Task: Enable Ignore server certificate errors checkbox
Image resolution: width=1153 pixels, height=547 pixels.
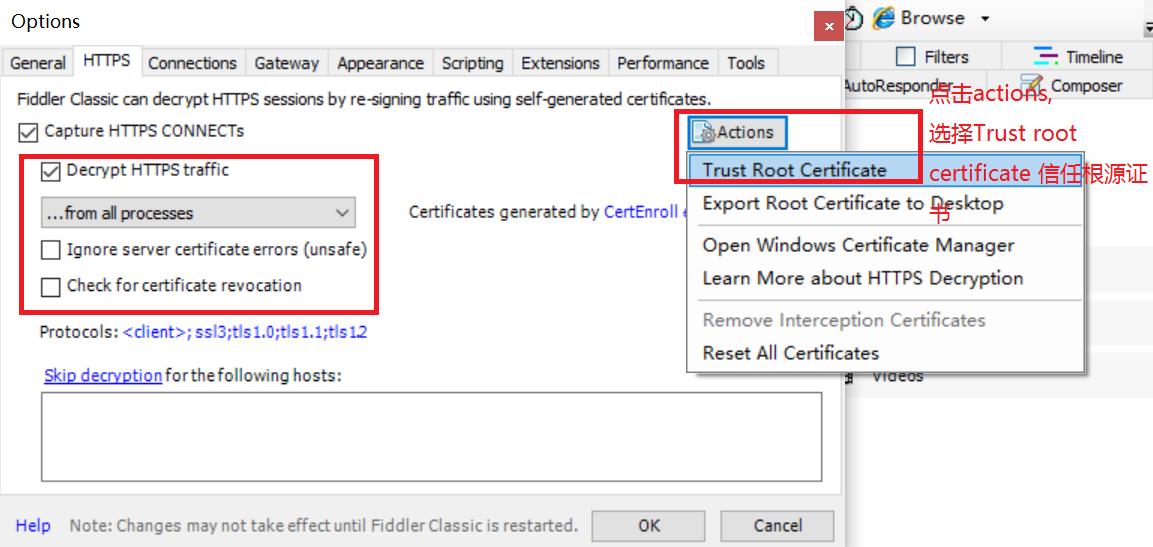Action: click(51, 251)
